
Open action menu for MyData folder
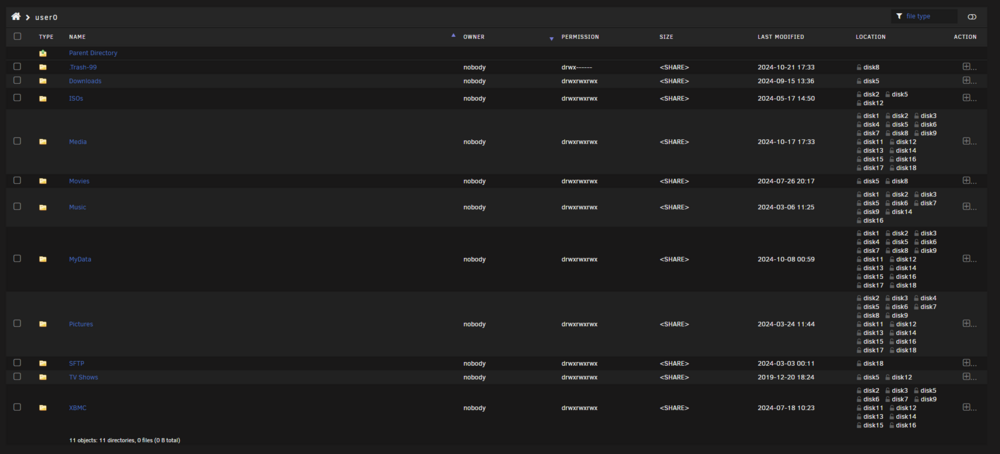pos(969,259)
